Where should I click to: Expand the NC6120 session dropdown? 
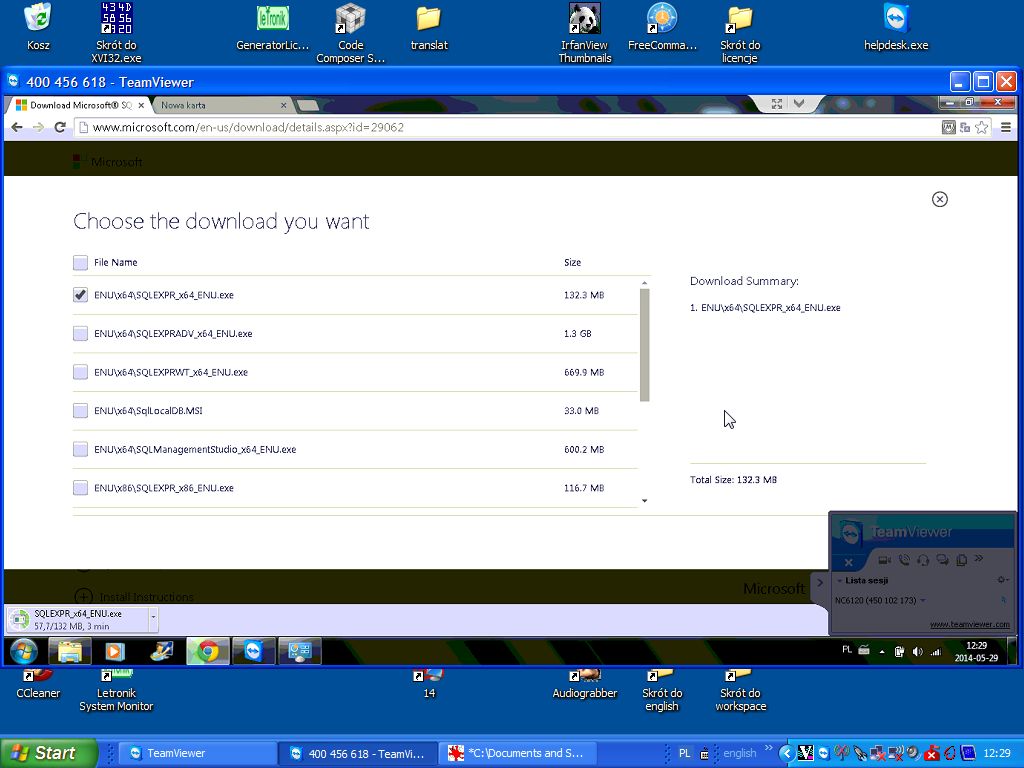click(x=922, y=601)
